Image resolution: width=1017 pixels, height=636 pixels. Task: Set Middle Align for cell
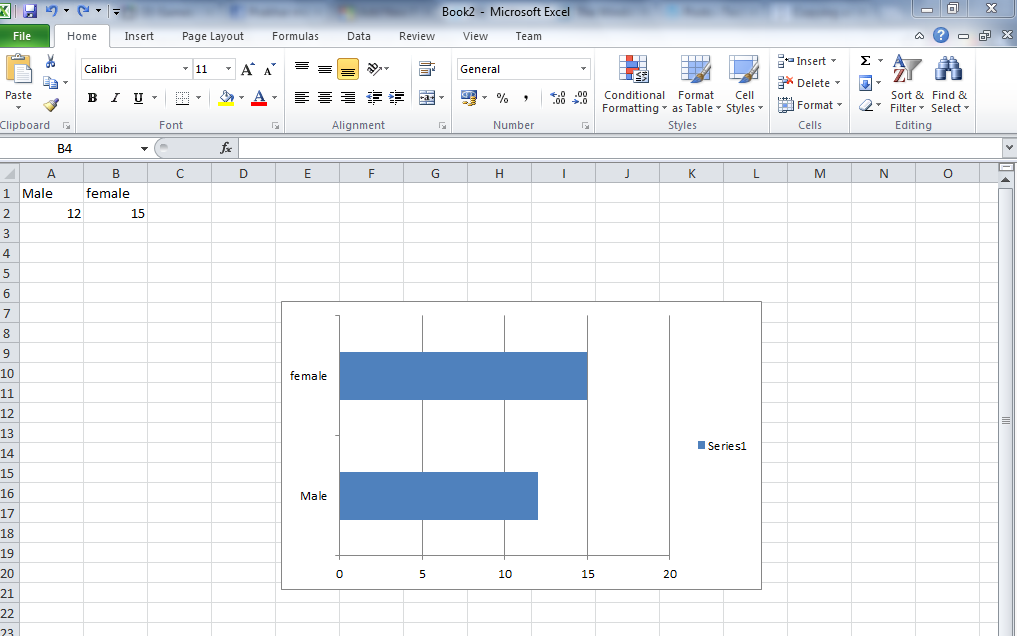(x=325, y=68)
